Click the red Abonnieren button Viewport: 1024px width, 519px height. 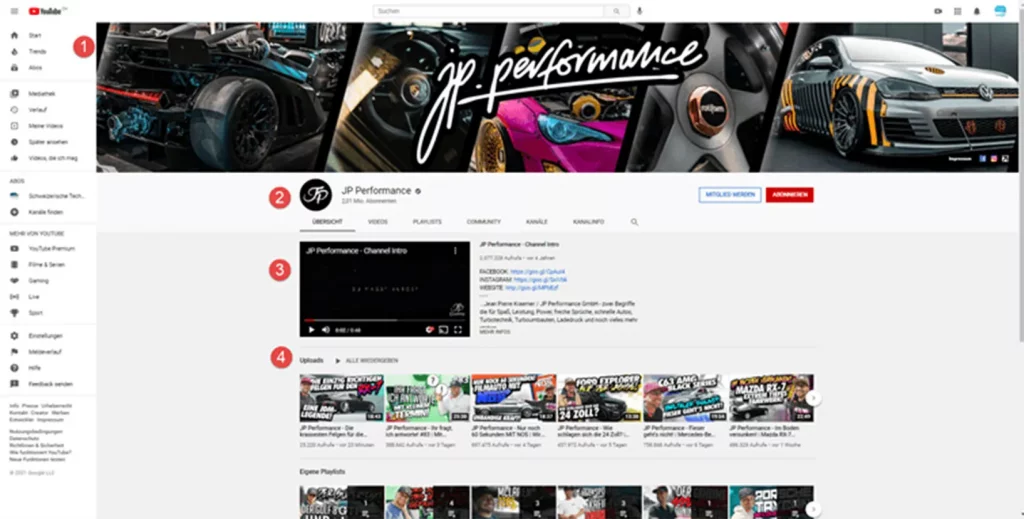click(790, 195)
